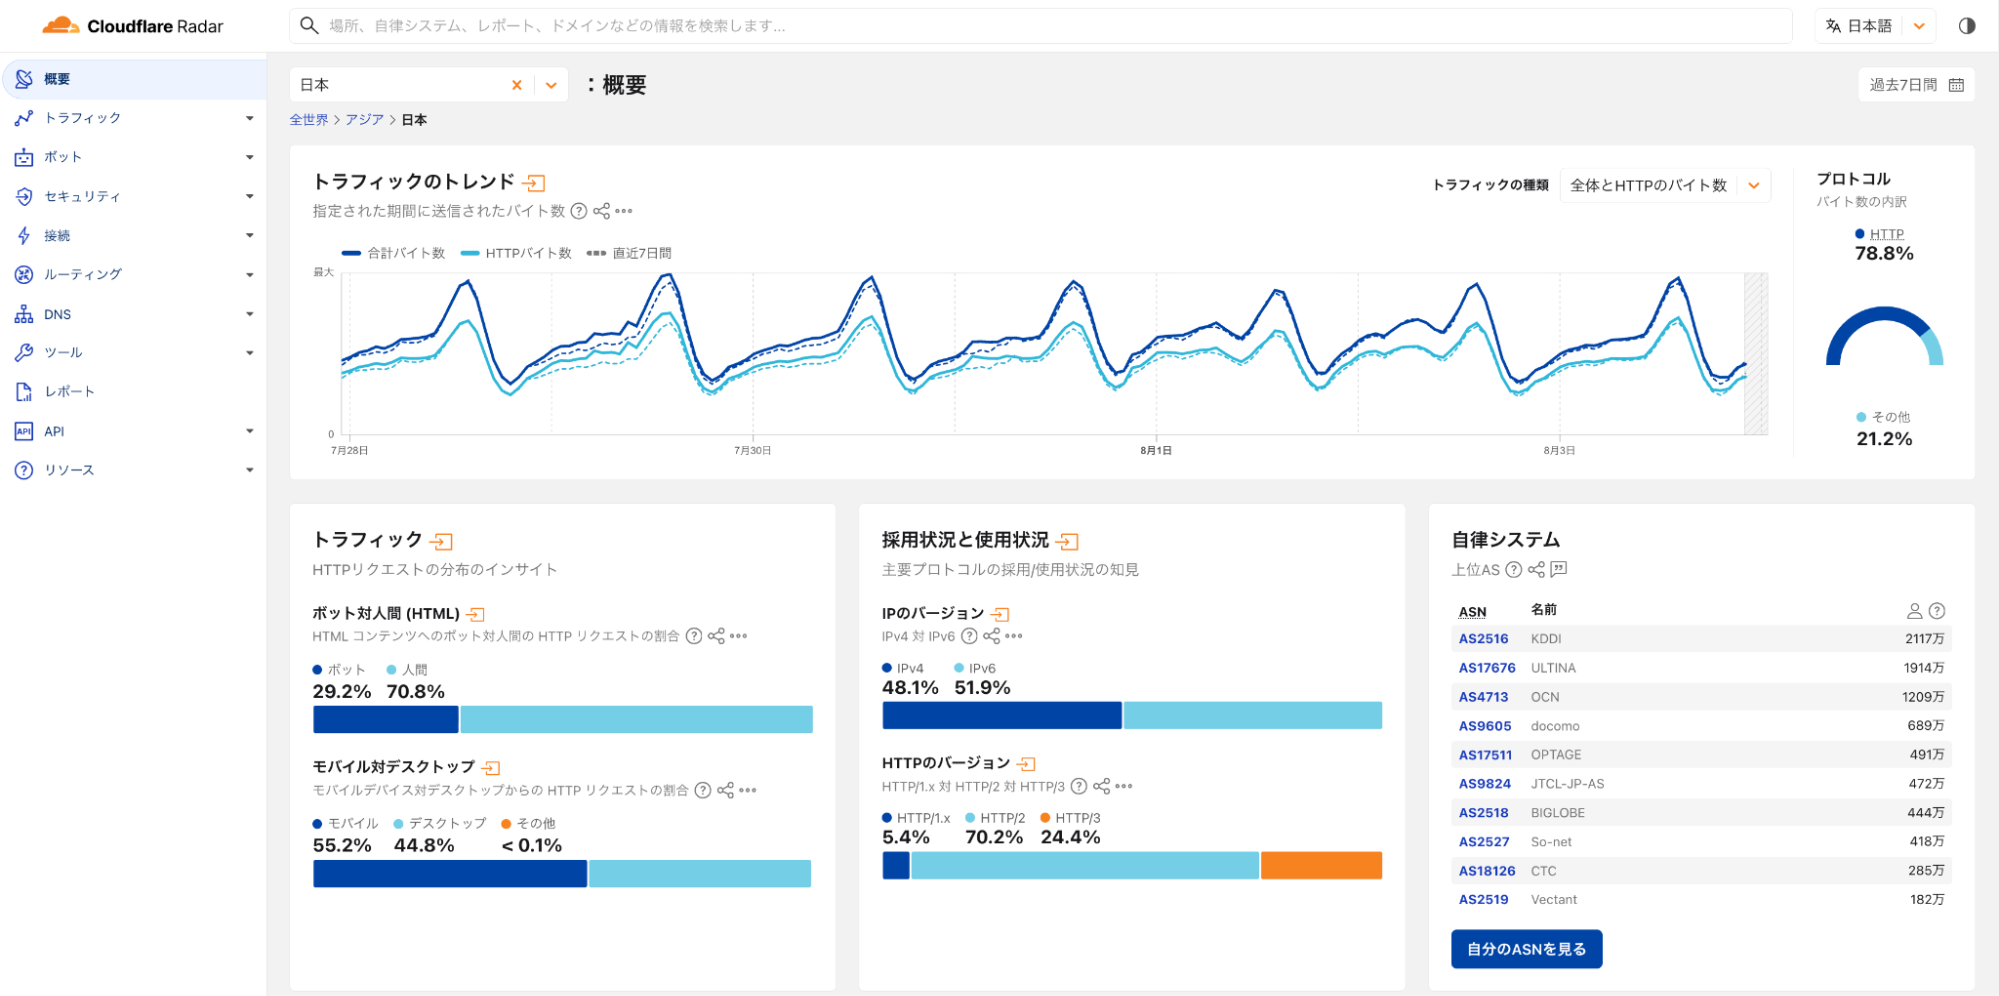
Task: Open the 採用状況と使用状況 detail arrow icon
Action: pyautogui.click(x=1067, y=541)
